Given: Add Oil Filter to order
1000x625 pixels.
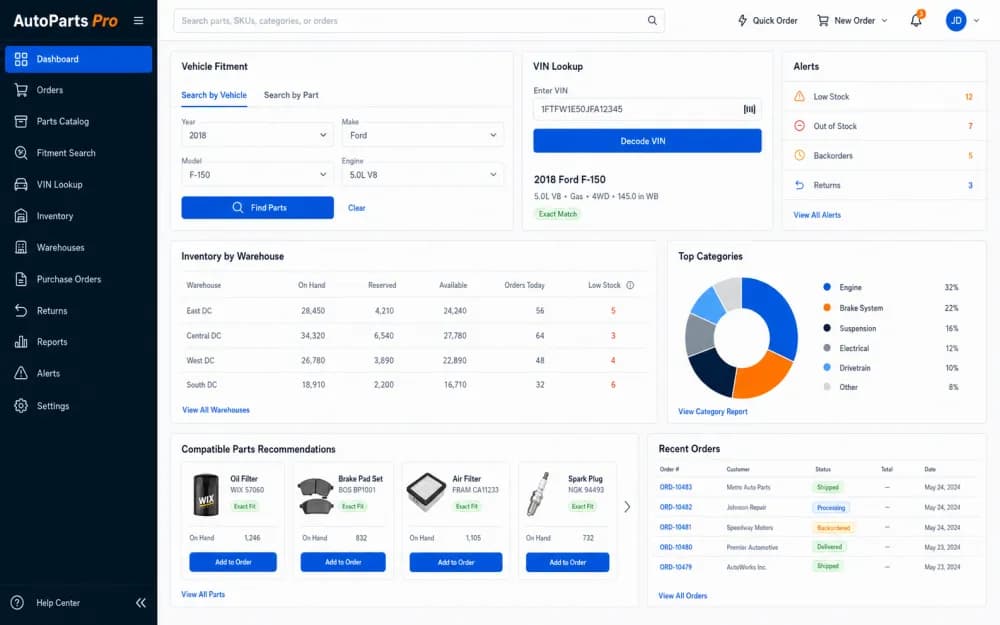Looking at the screenshot, I should (233, 562).
